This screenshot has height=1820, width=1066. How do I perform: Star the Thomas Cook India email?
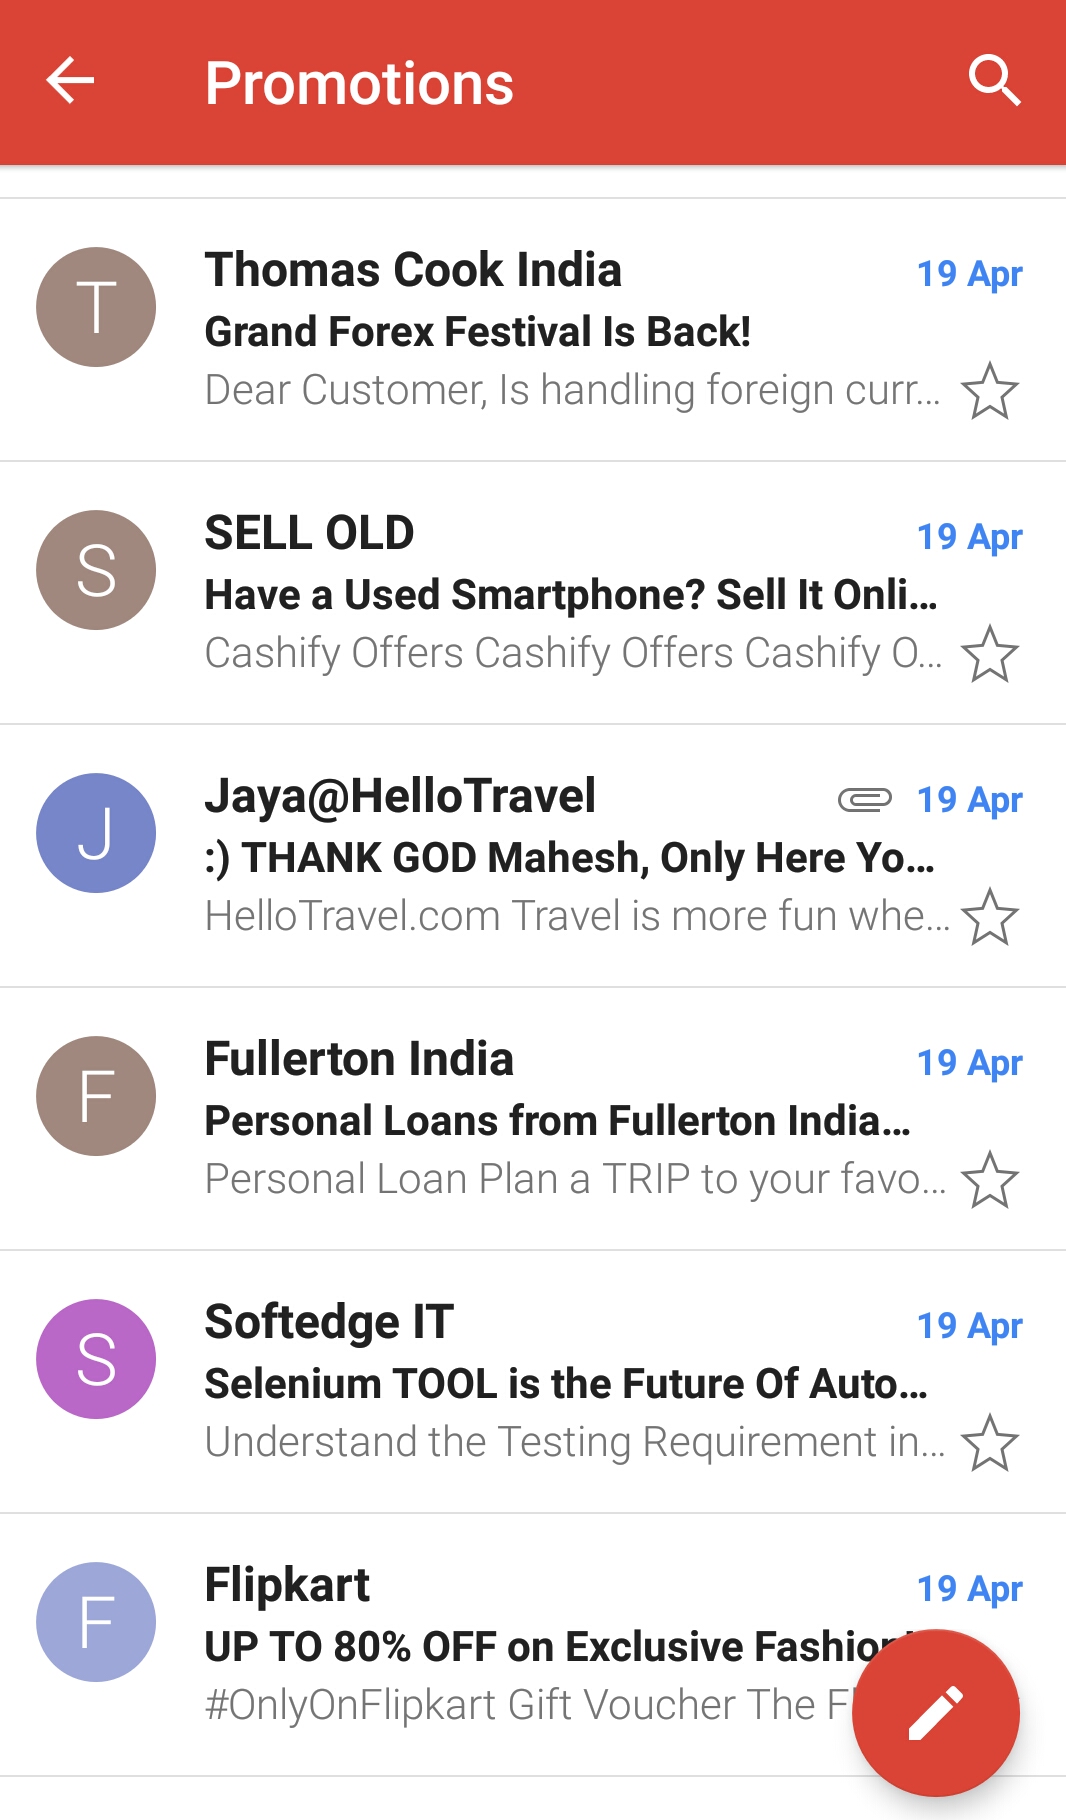click(x=989, y=391)
